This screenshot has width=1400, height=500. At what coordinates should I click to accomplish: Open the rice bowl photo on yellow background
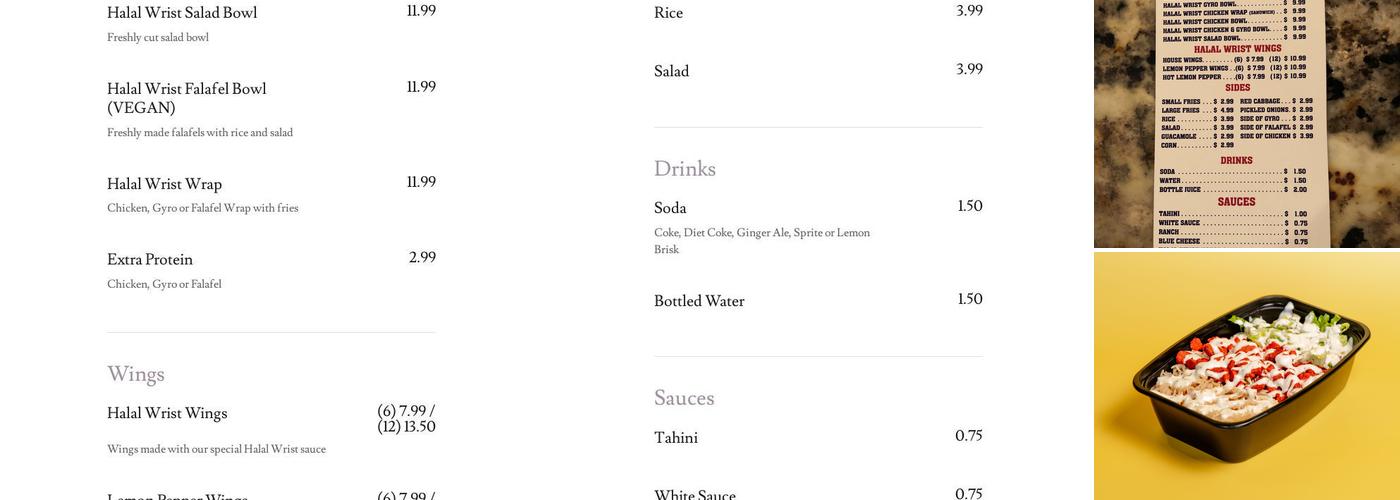pos(1246,376)
